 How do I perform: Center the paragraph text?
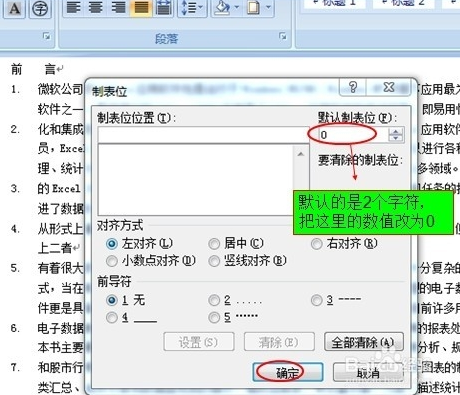click(96, 7)
